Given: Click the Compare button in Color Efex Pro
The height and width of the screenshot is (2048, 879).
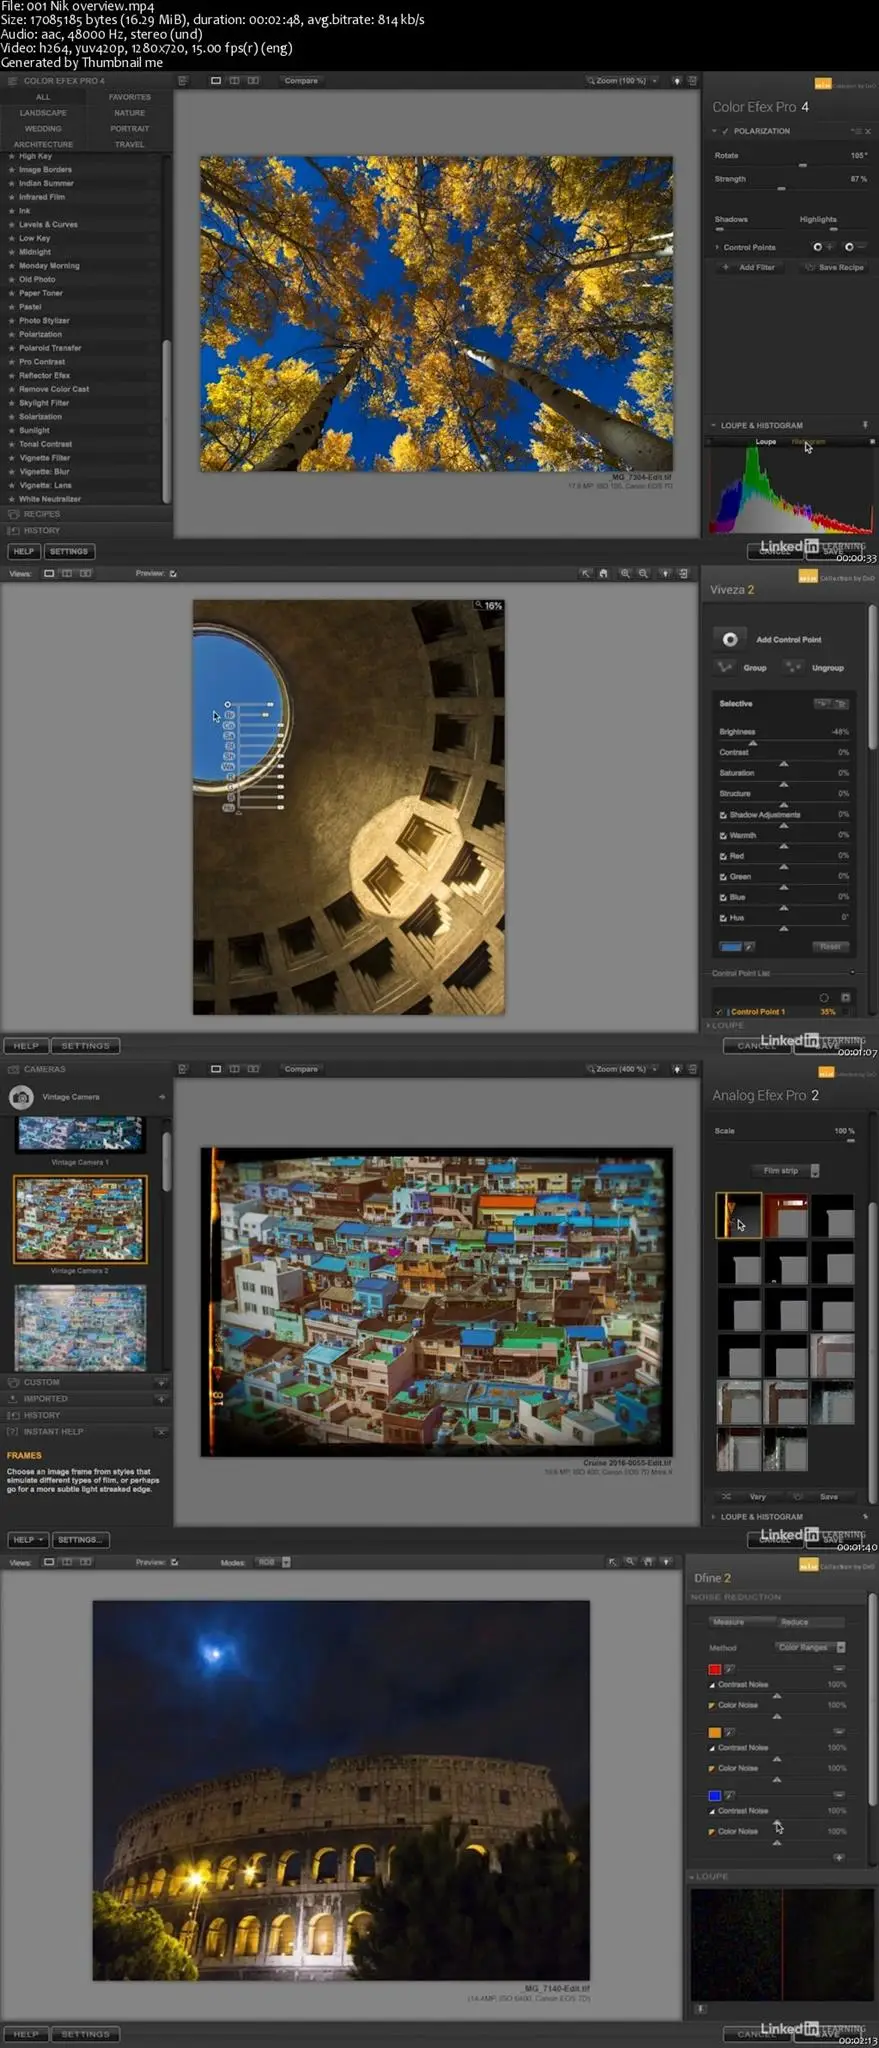Looking at the screenshot, I should [301, 81].
